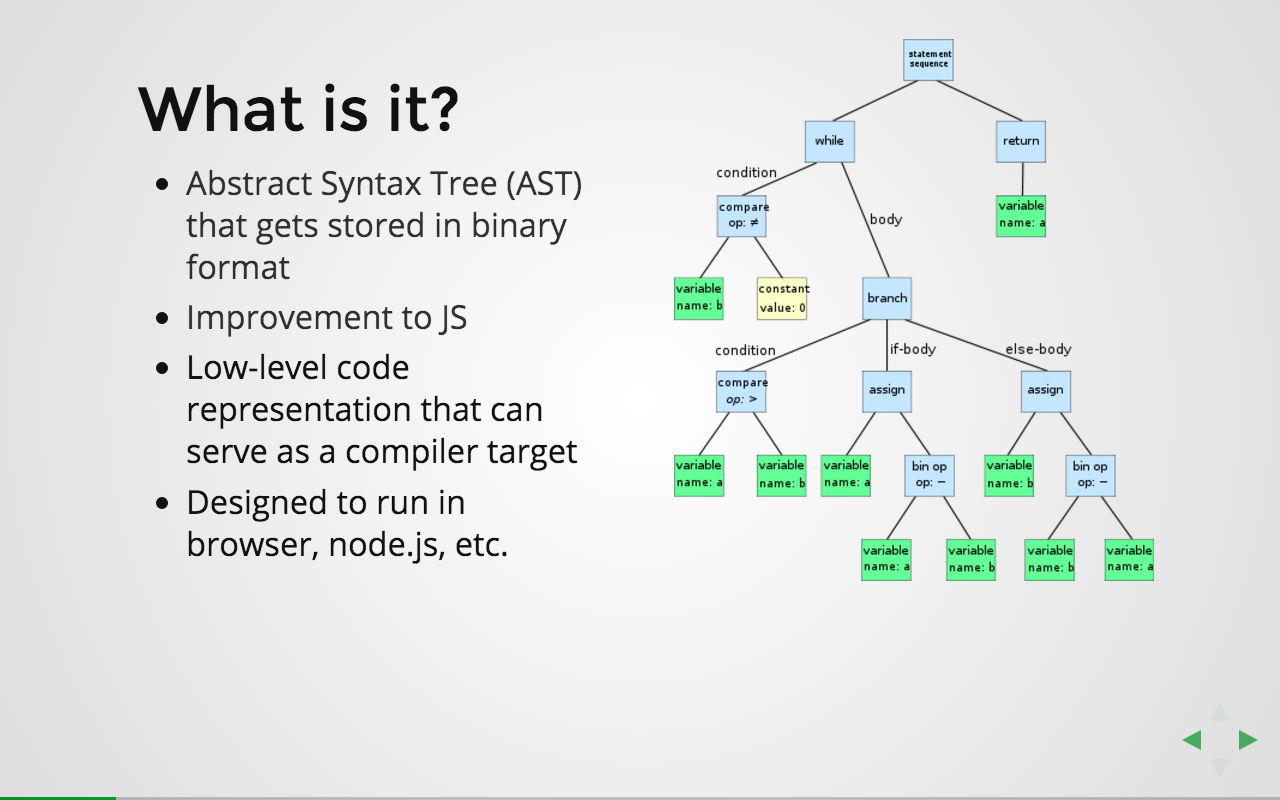Select the 'assign' node under if-body
The height and width of the screenshot is (800, 1280).
pyautogui.click(x=887, y=391)
